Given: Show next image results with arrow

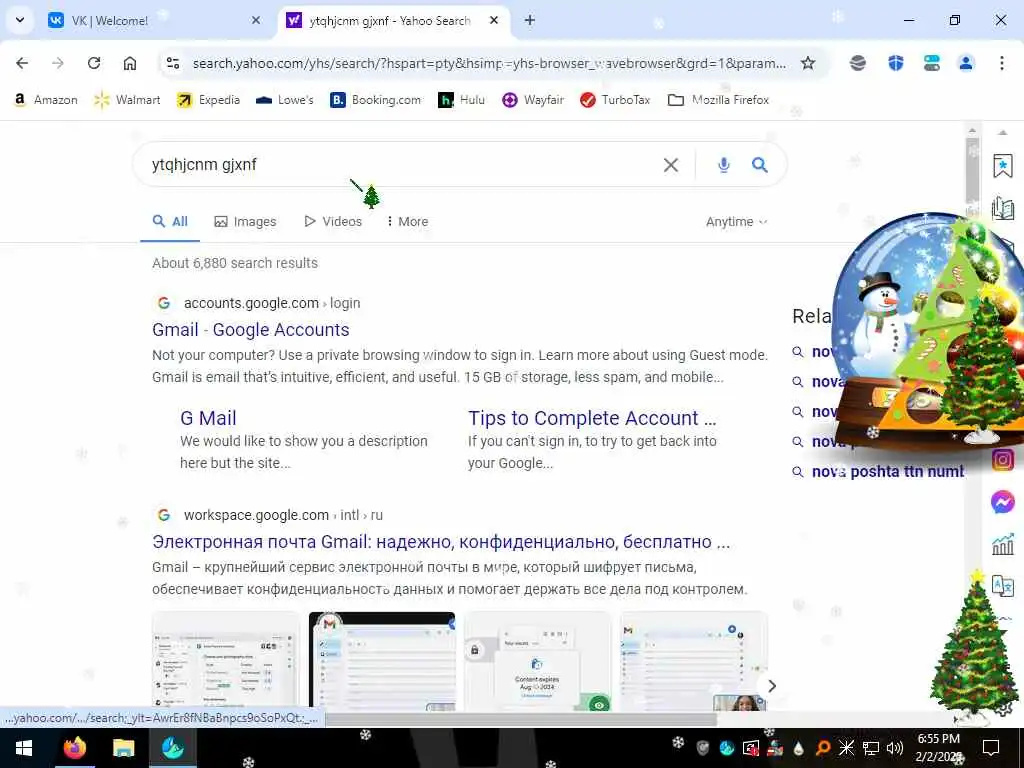Looking at the screenshot, I should 772,686.
